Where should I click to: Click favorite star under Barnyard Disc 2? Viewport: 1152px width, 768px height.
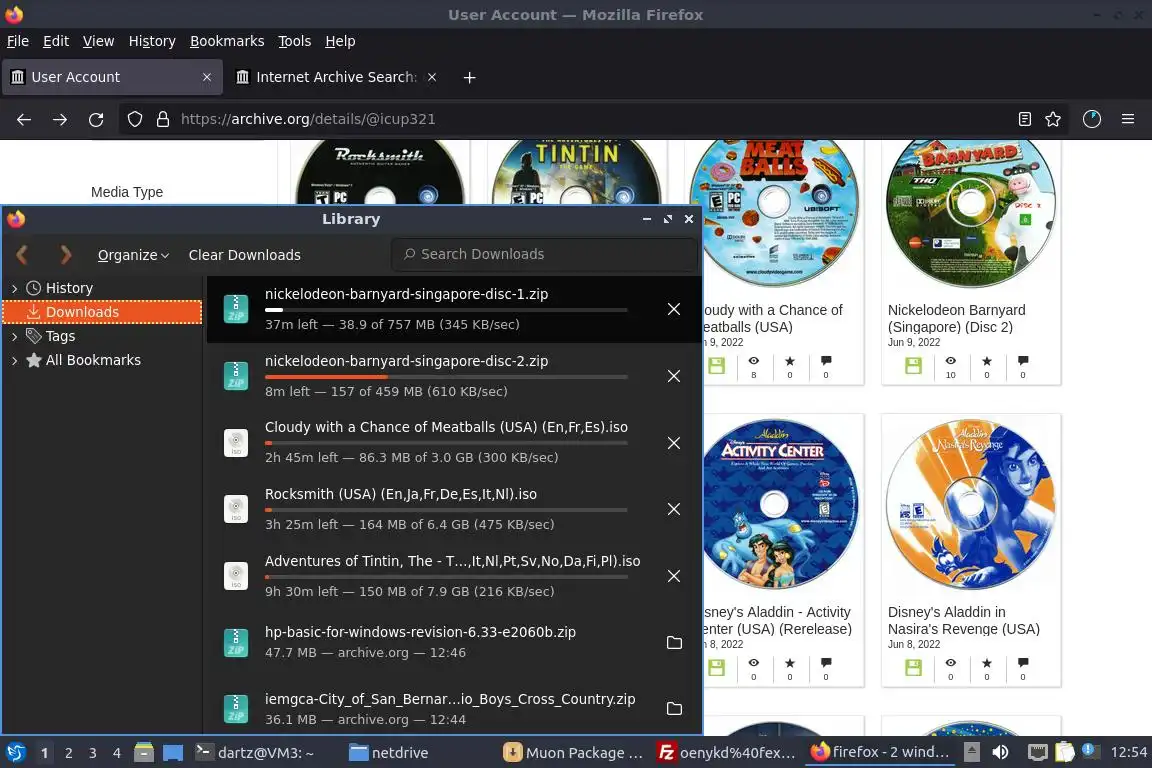pyautogui.click(x=987, y=361)
